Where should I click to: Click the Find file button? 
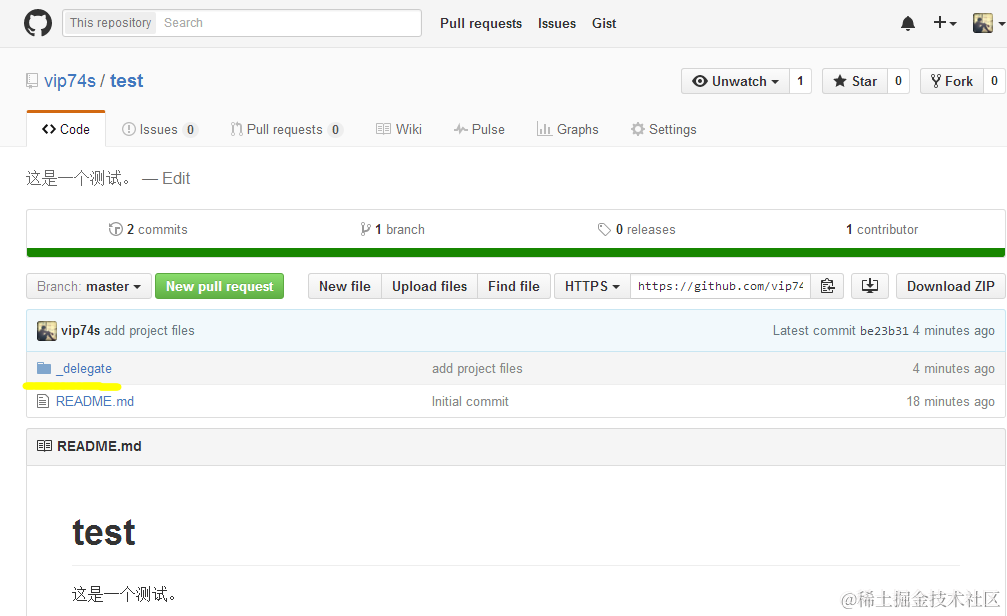(x=514, y=286)
